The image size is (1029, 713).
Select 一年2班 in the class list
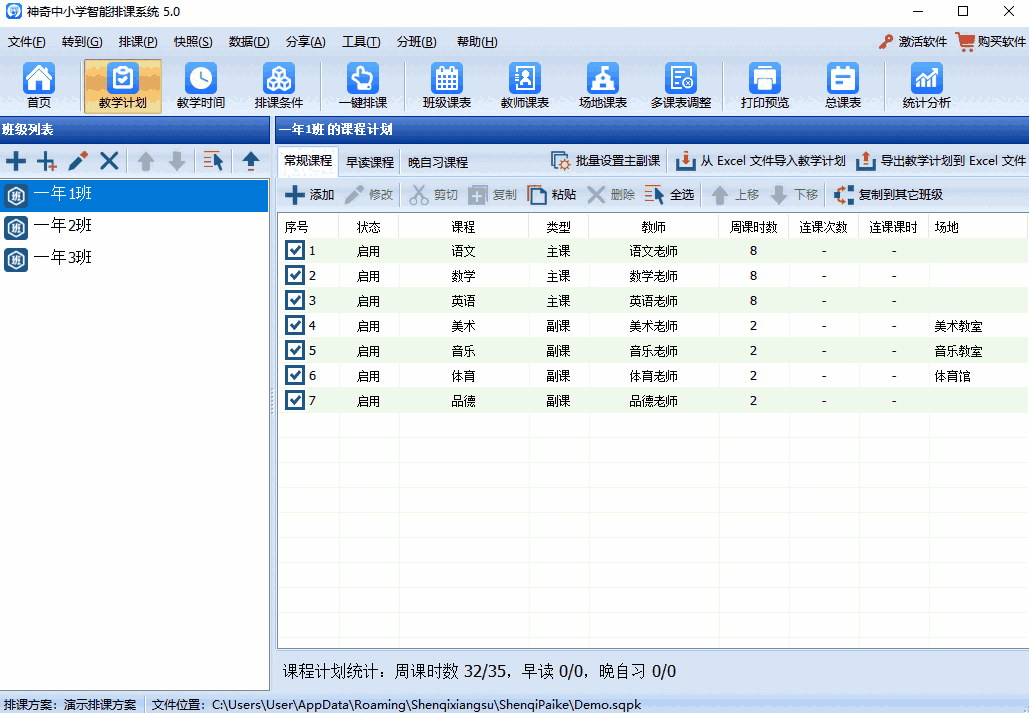(60, 228)
